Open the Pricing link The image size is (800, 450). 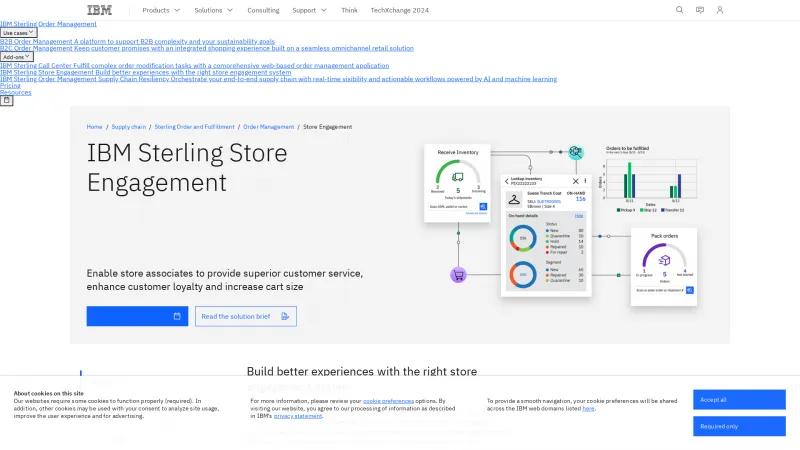[x=10, y=86]
